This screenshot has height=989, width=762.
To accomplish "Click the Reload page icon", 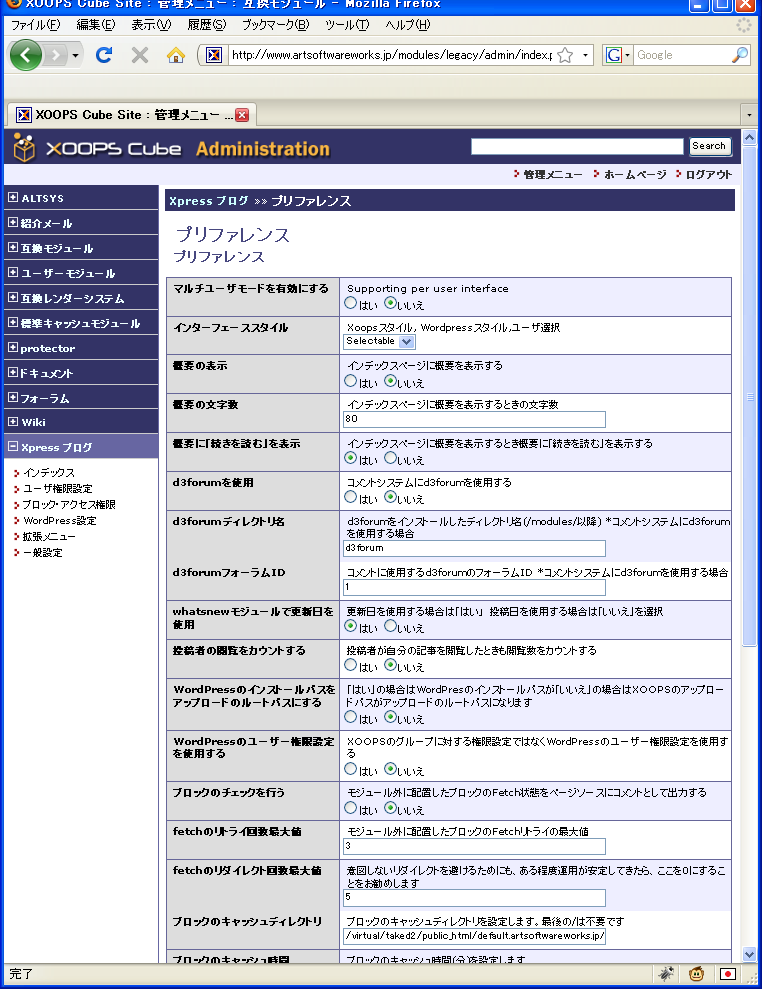I will pos(106,55).
